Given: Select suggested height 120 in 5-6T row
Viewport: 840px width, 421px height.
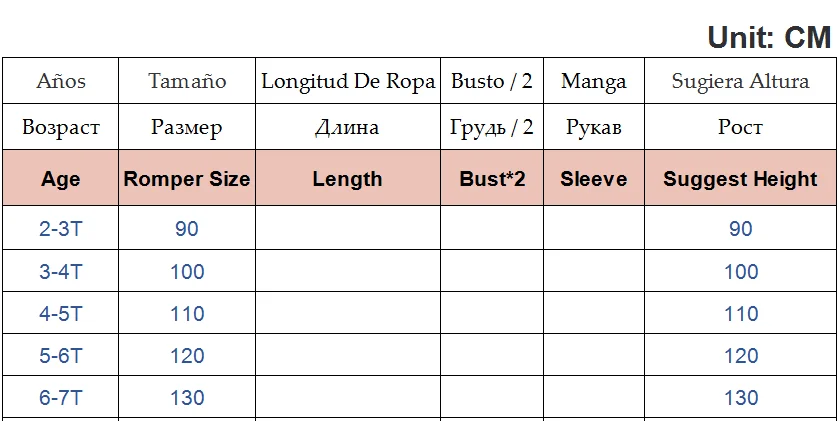Looking at the screenshot, I should point(740,355).
